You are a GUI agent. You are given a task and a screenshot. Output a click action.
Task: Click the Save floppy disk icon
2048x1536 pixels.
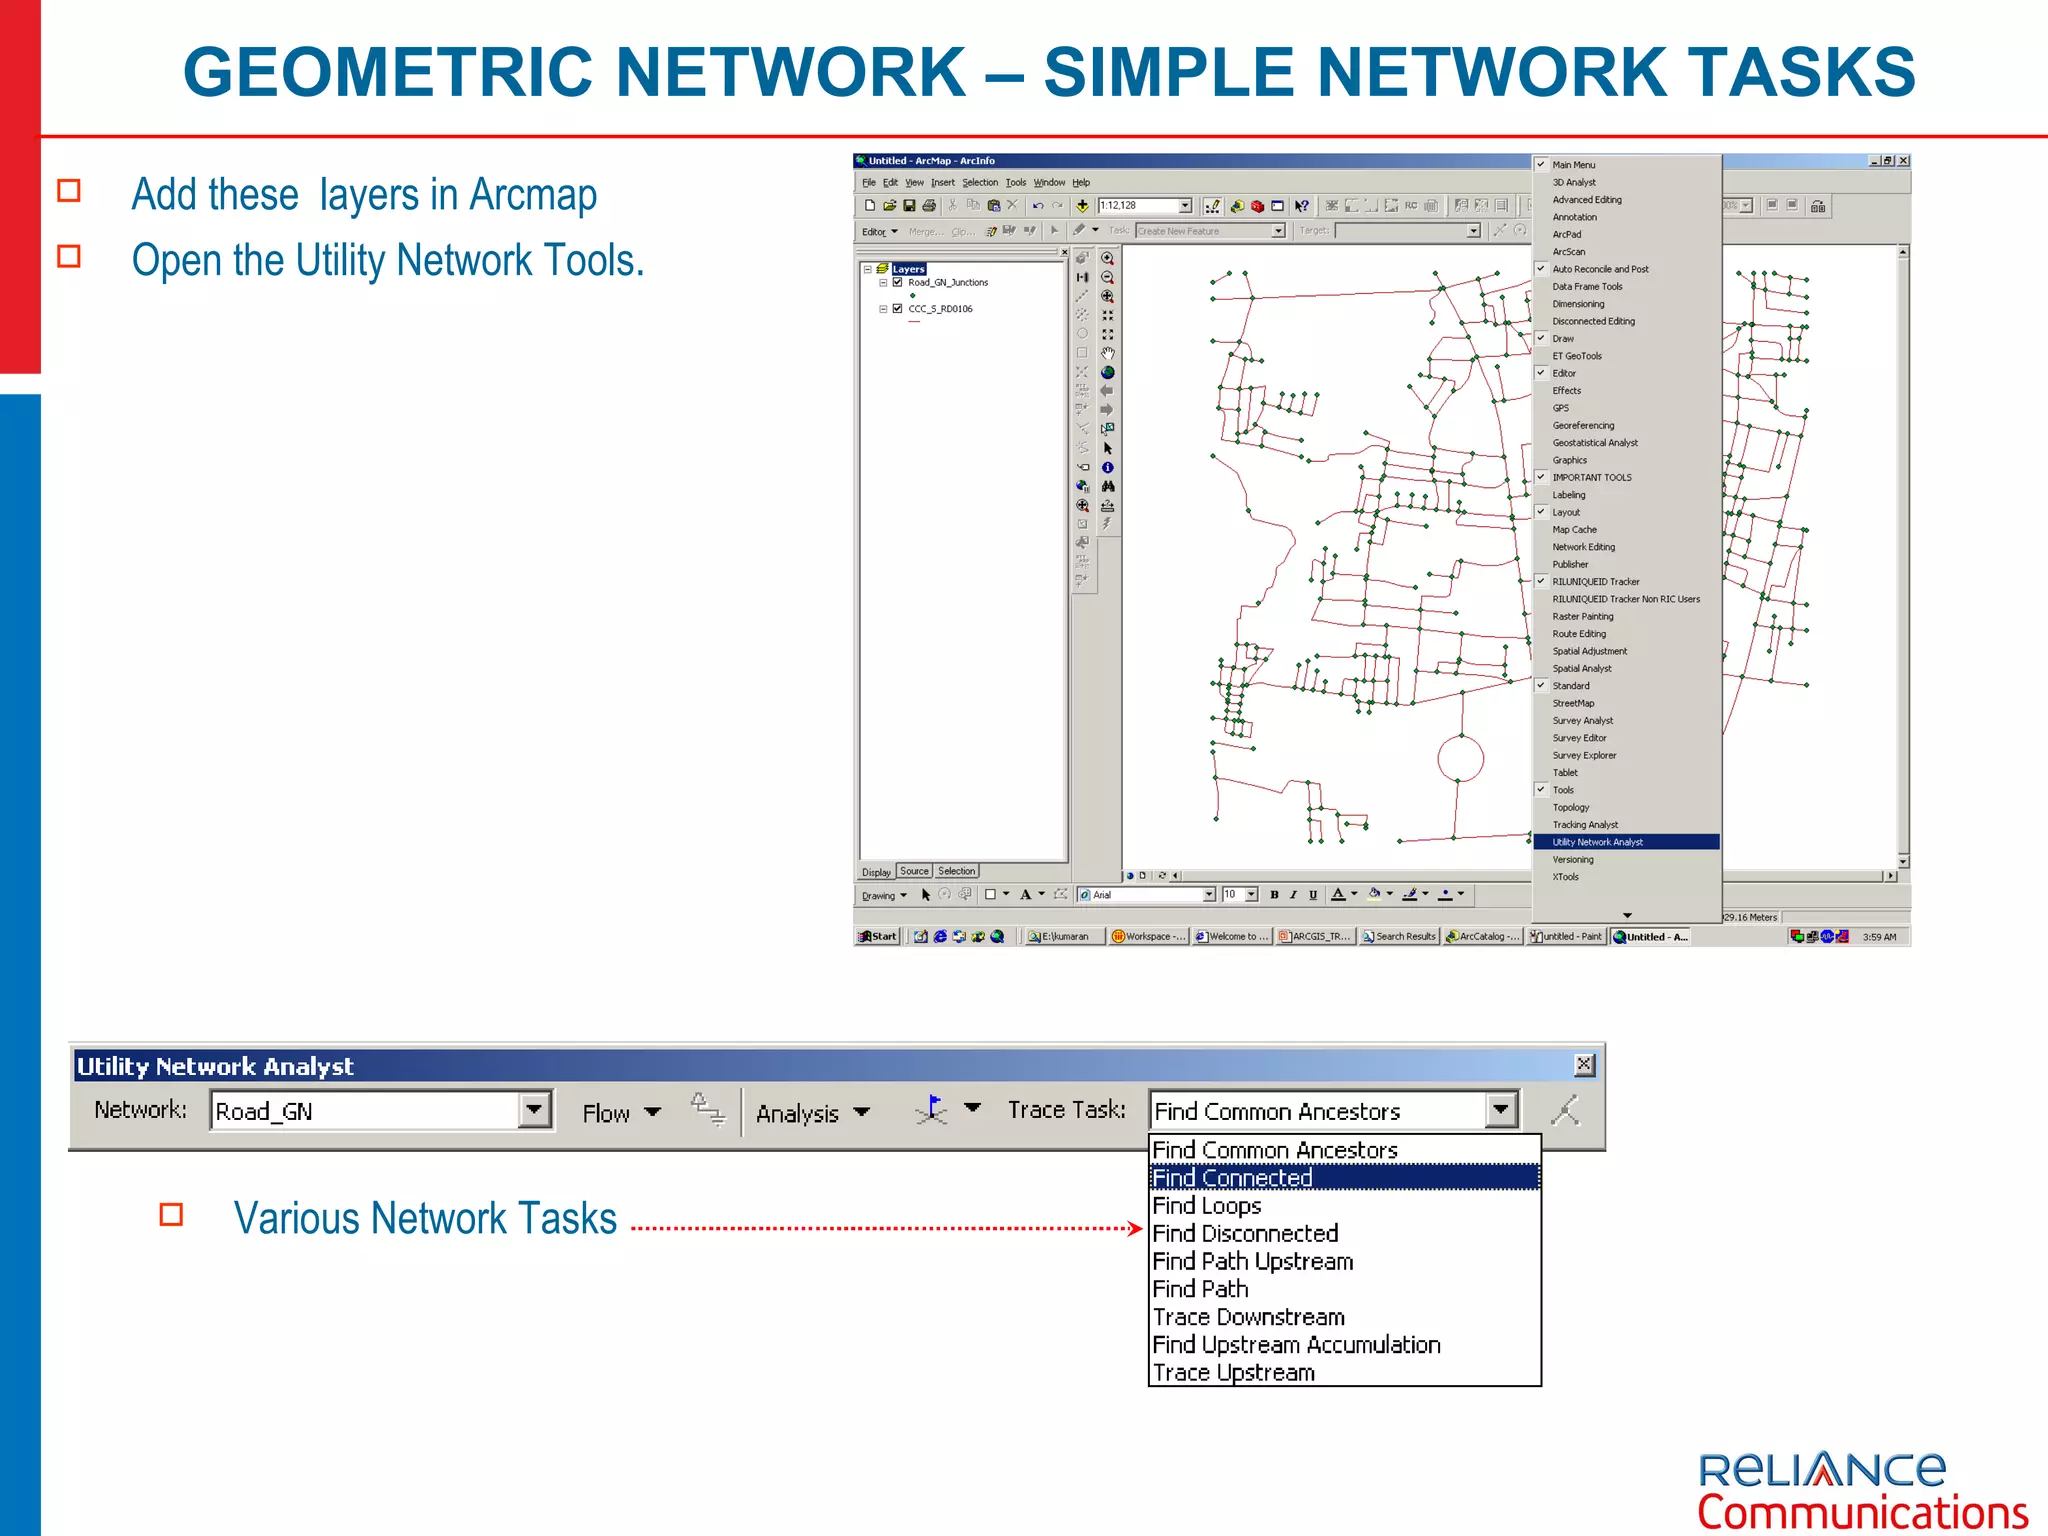pyautogui.click(x=909, y=206)
